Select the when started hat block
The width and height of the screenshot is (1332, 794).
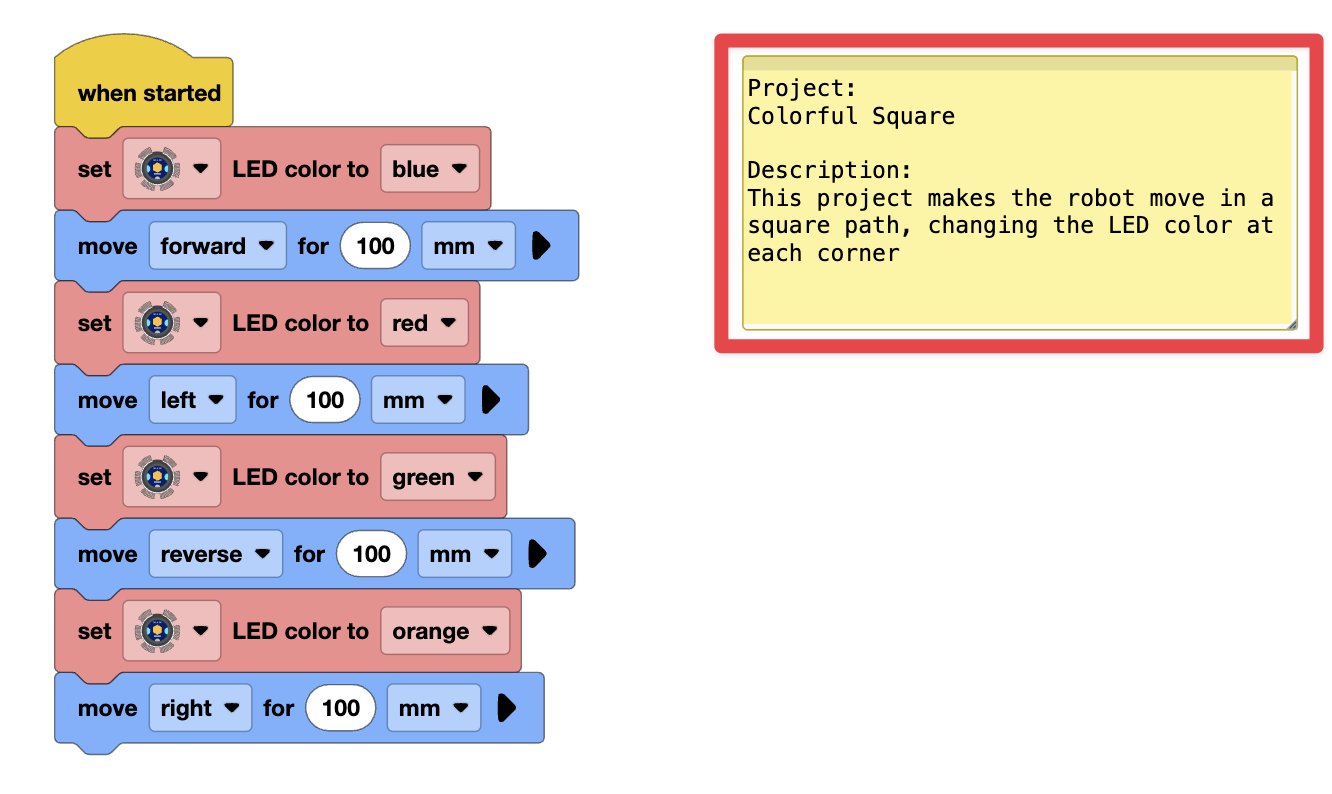click(x=144, y=93)
